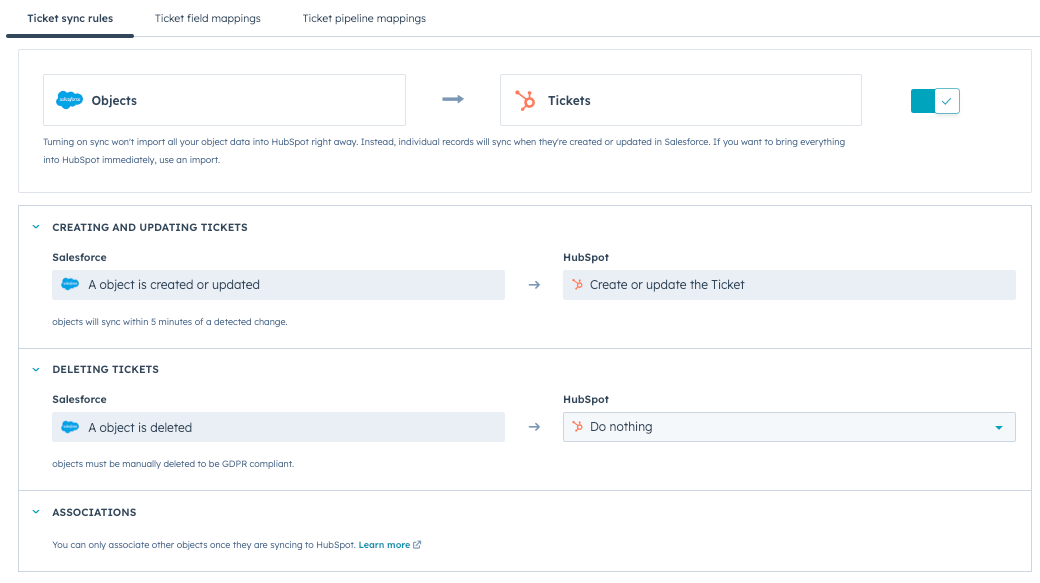The height and width of the screenshot is (583, 1040).
Task: Click Salesforce icon in 'A object is deleted' field
Action: [70, 427]
